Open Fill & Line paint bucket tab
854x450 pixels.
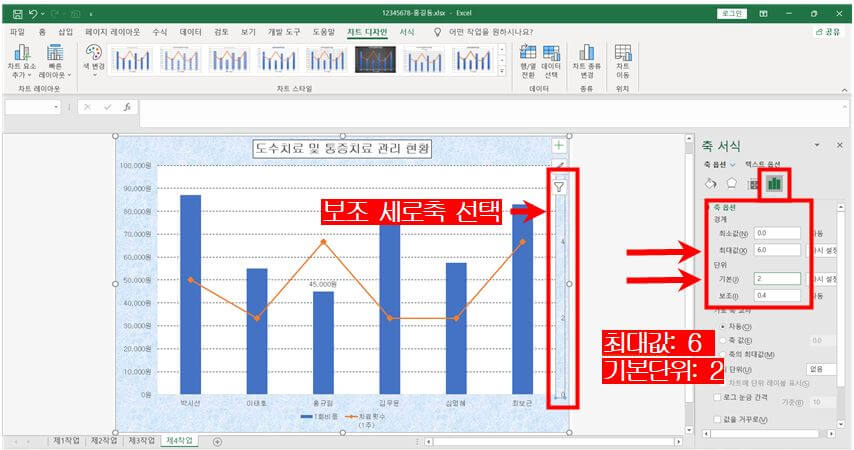(x=711, y=184)
